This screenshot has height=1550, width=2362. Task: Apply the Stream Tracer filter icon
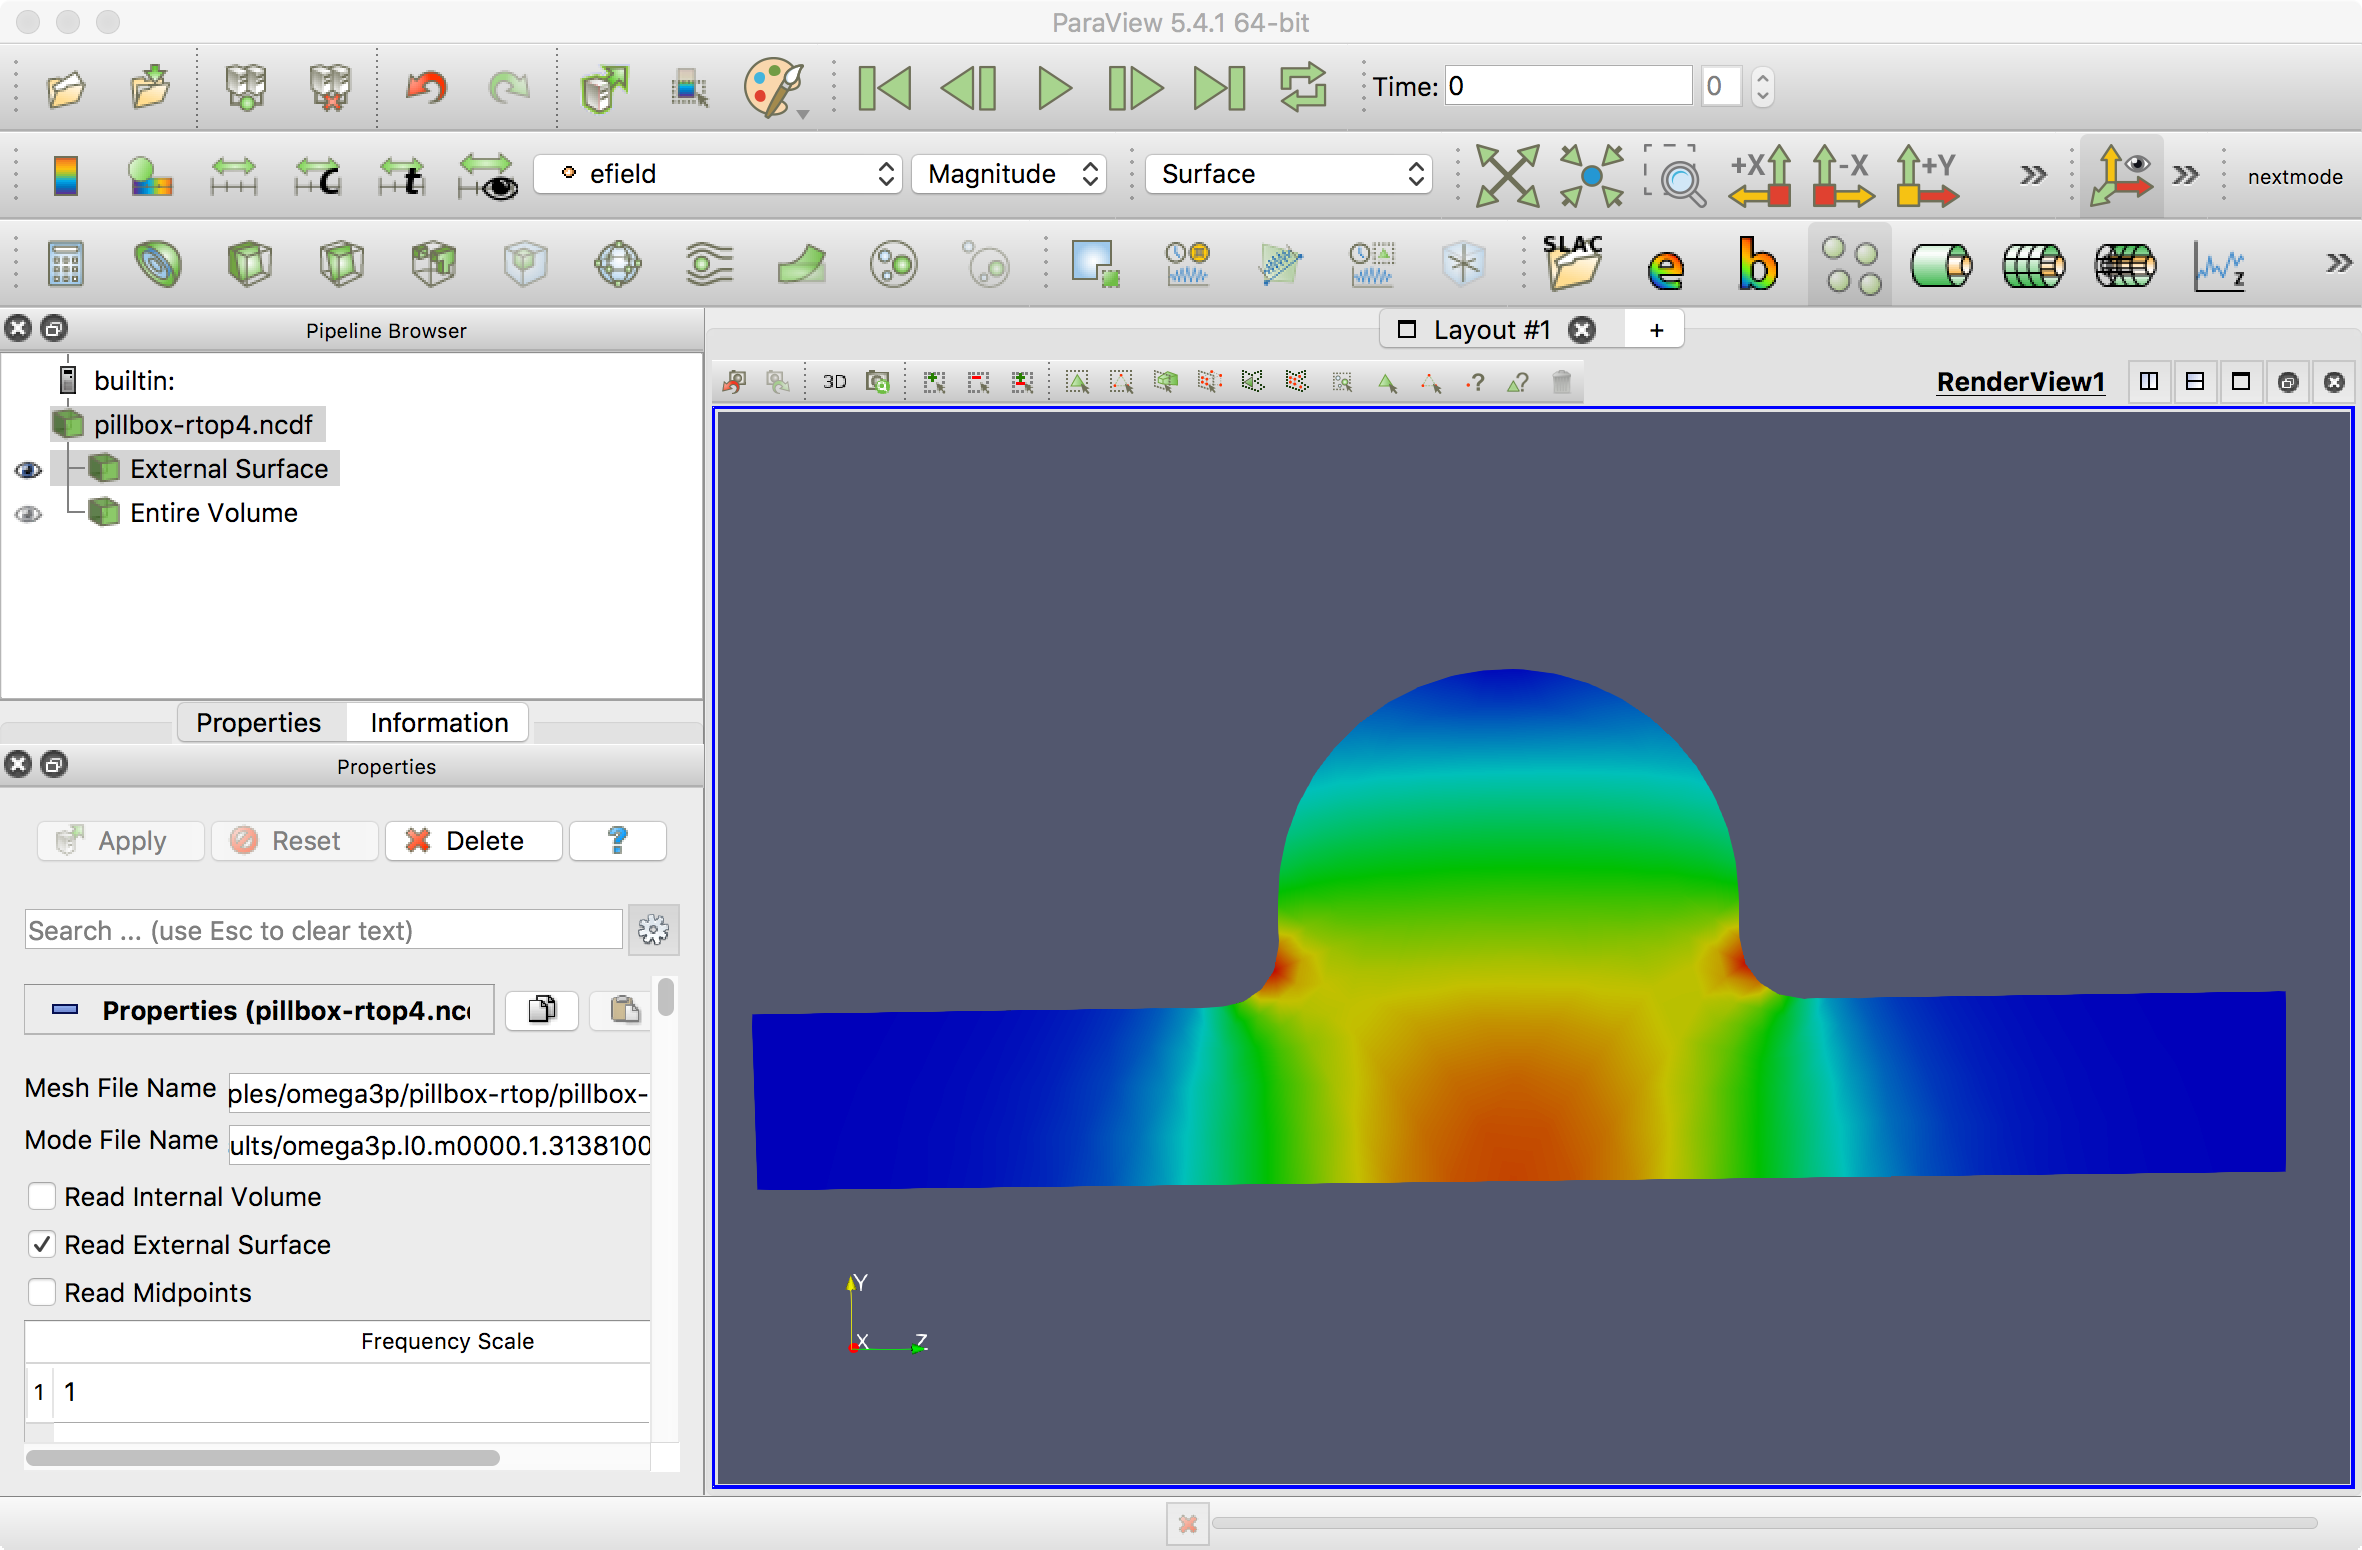pos(709,264)
